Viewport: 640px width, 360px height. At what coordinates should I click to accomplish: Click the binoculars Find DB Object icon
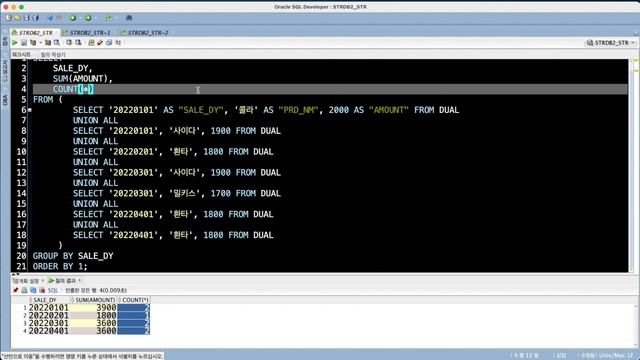click(x=129, y=18)
